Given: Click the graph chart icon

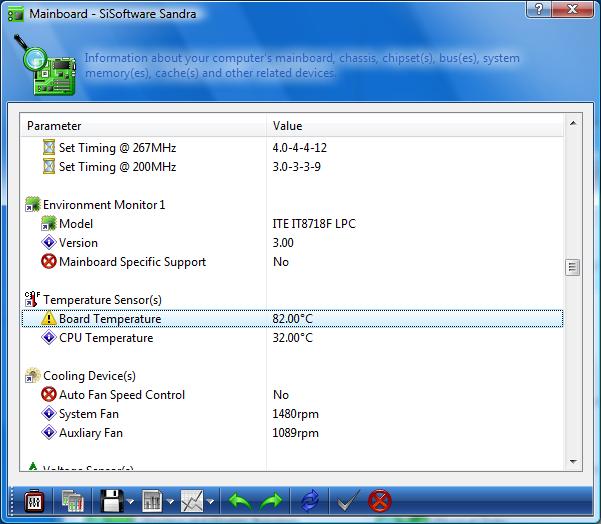Looking at the screenshot, I should (192, 501).
